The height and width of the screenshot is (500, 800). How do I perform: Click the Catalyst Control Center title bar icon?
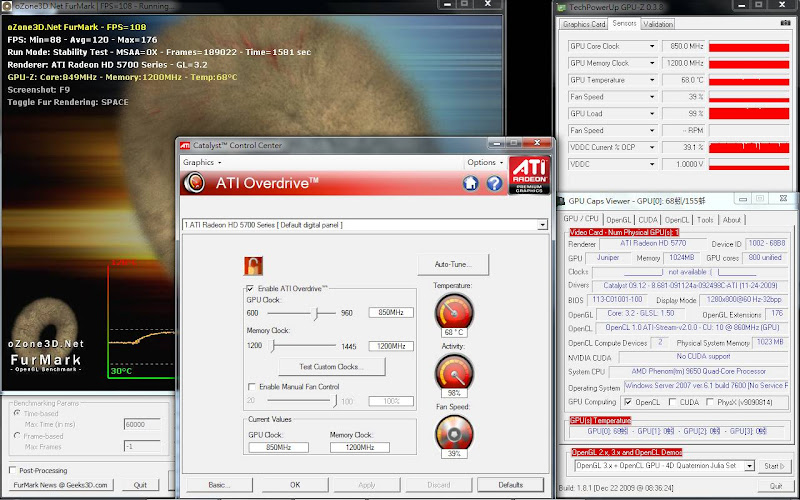pos(185,145)
